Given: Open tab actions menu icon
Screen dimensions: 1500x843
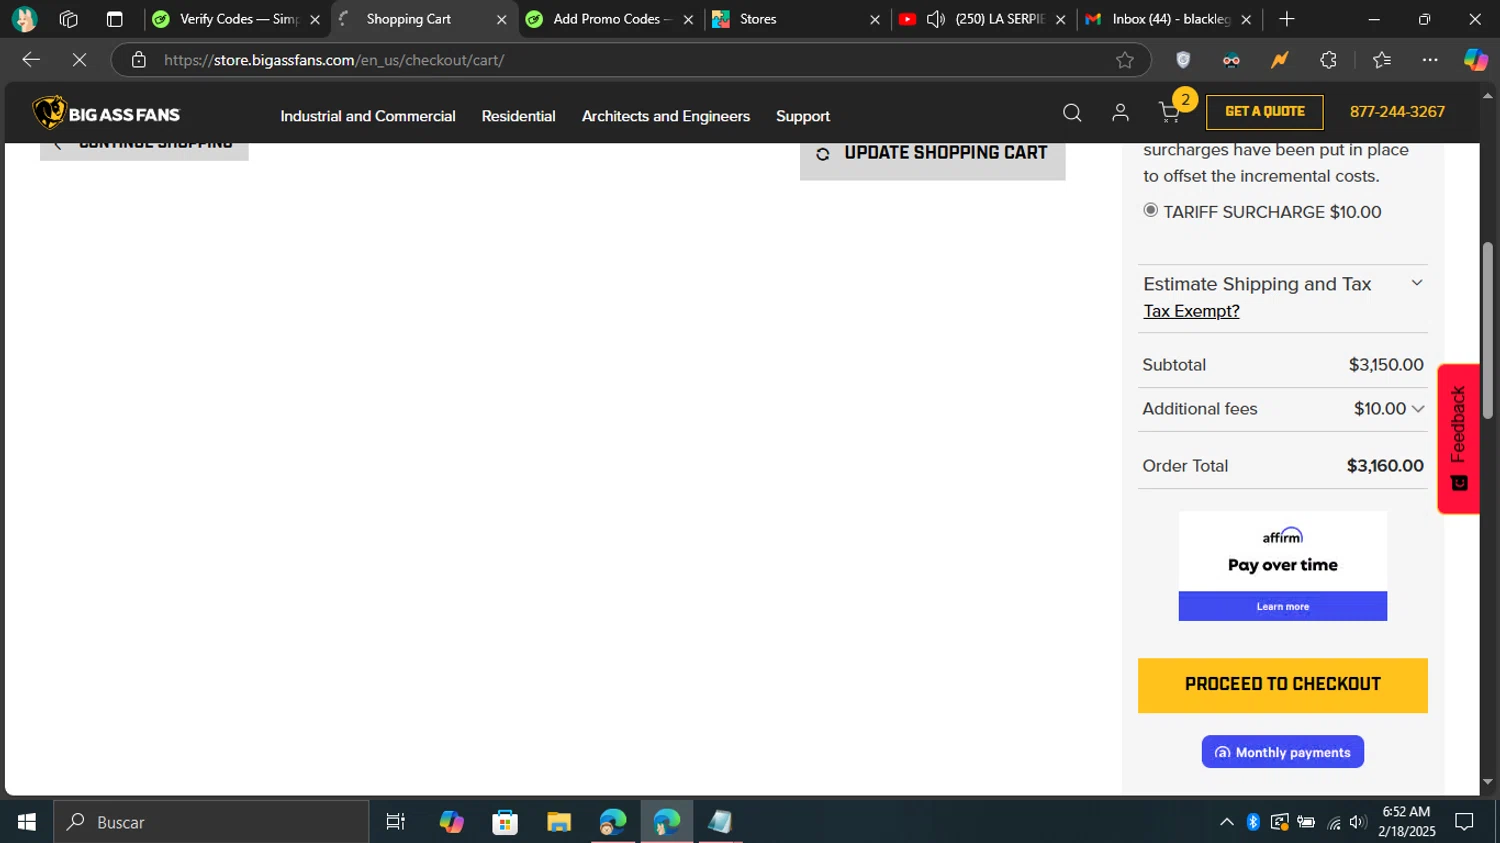Looking at the screenshot, I should click(114, 19).
